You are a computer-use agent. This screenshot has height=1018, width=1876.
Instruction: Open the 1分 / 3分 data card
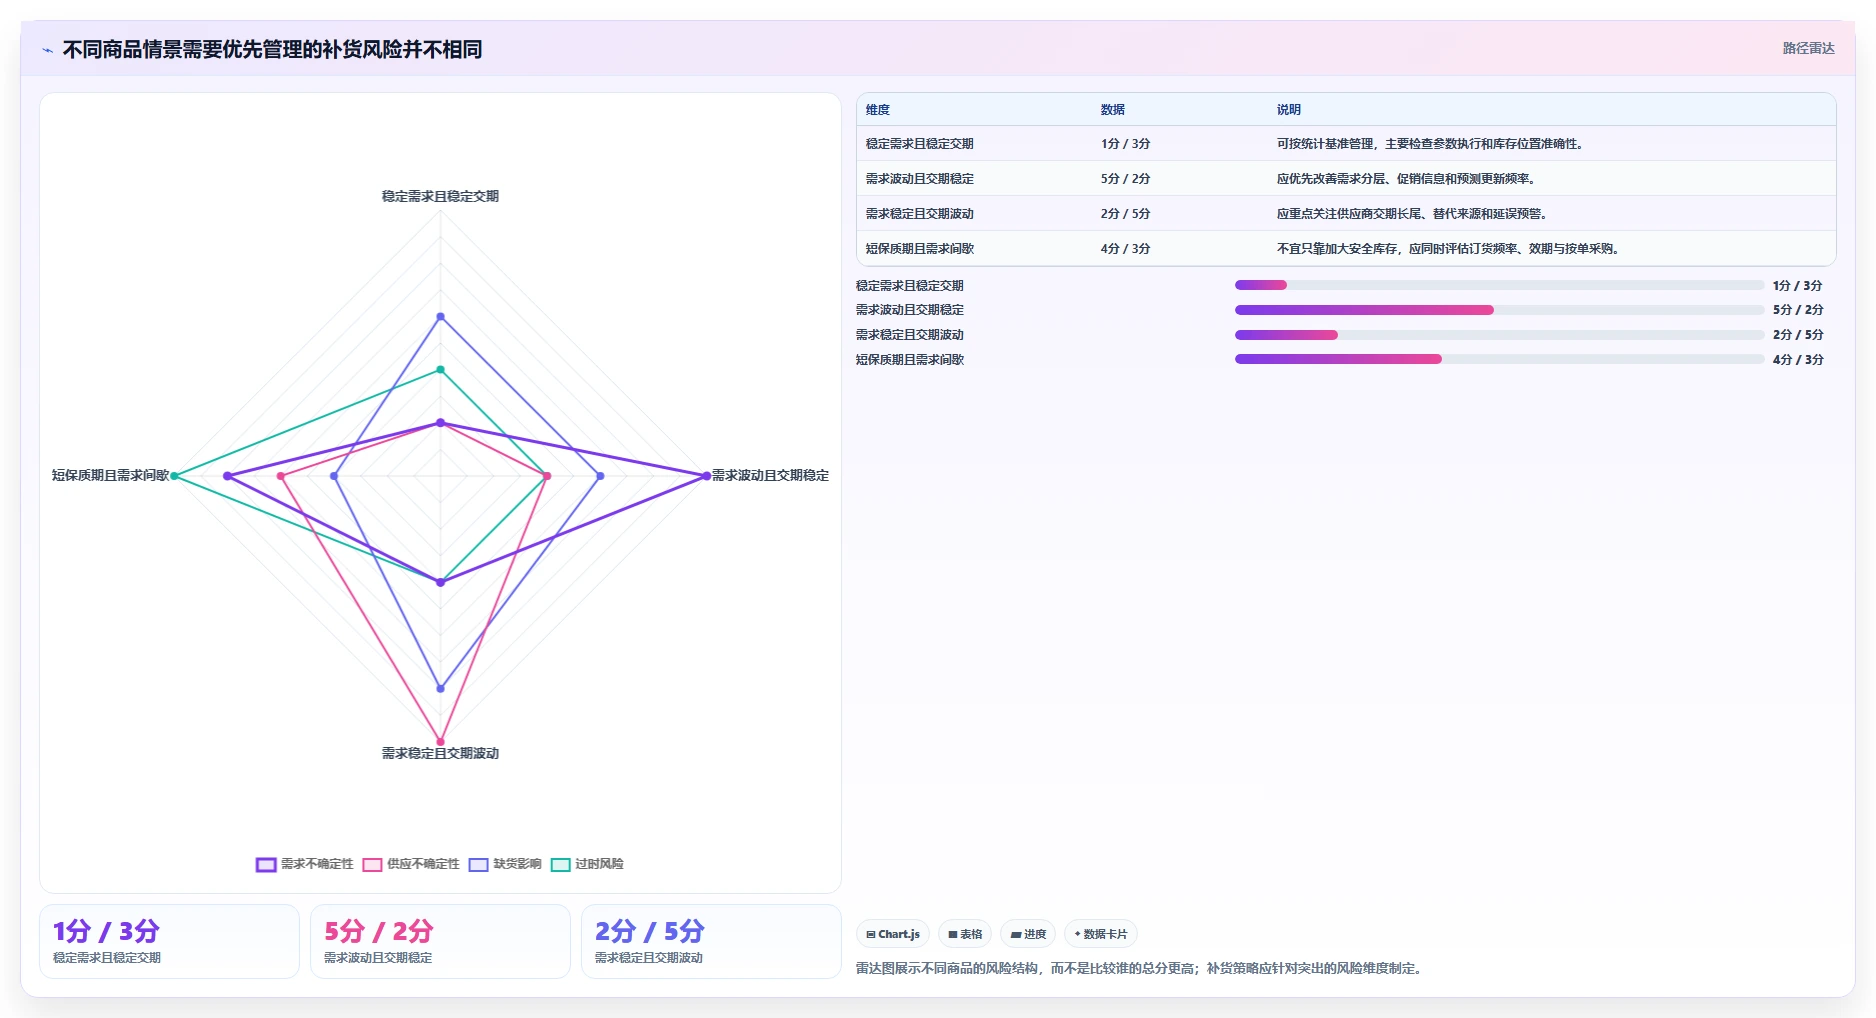169,941
